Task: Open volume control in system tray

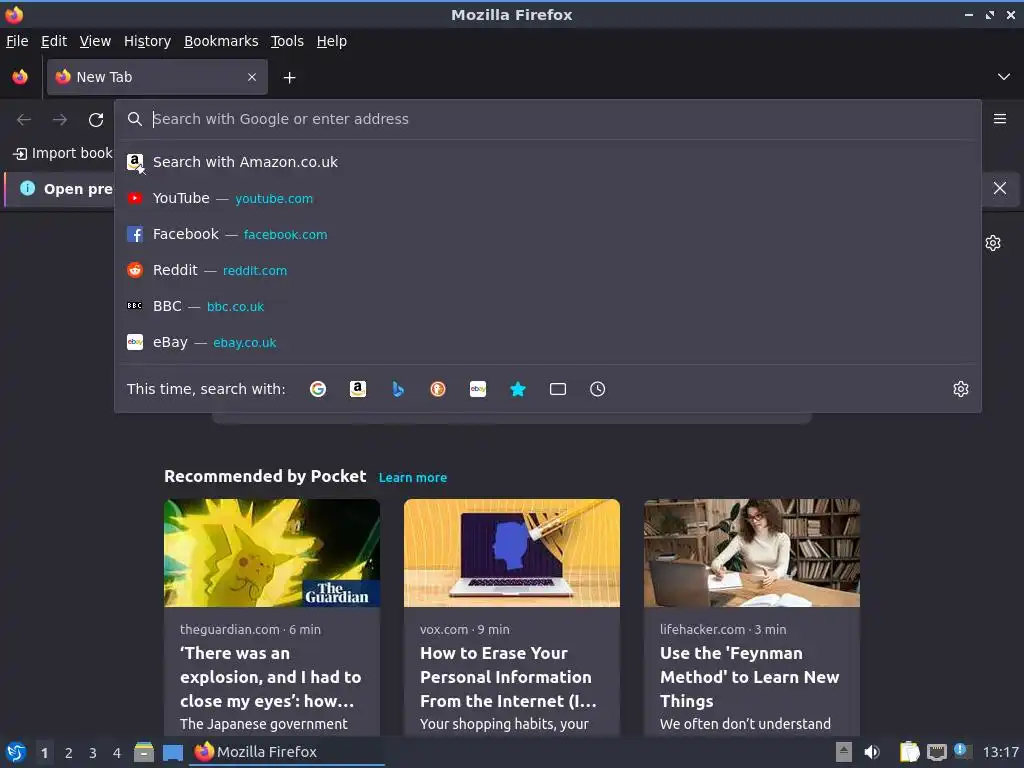Action: [872, 752]
